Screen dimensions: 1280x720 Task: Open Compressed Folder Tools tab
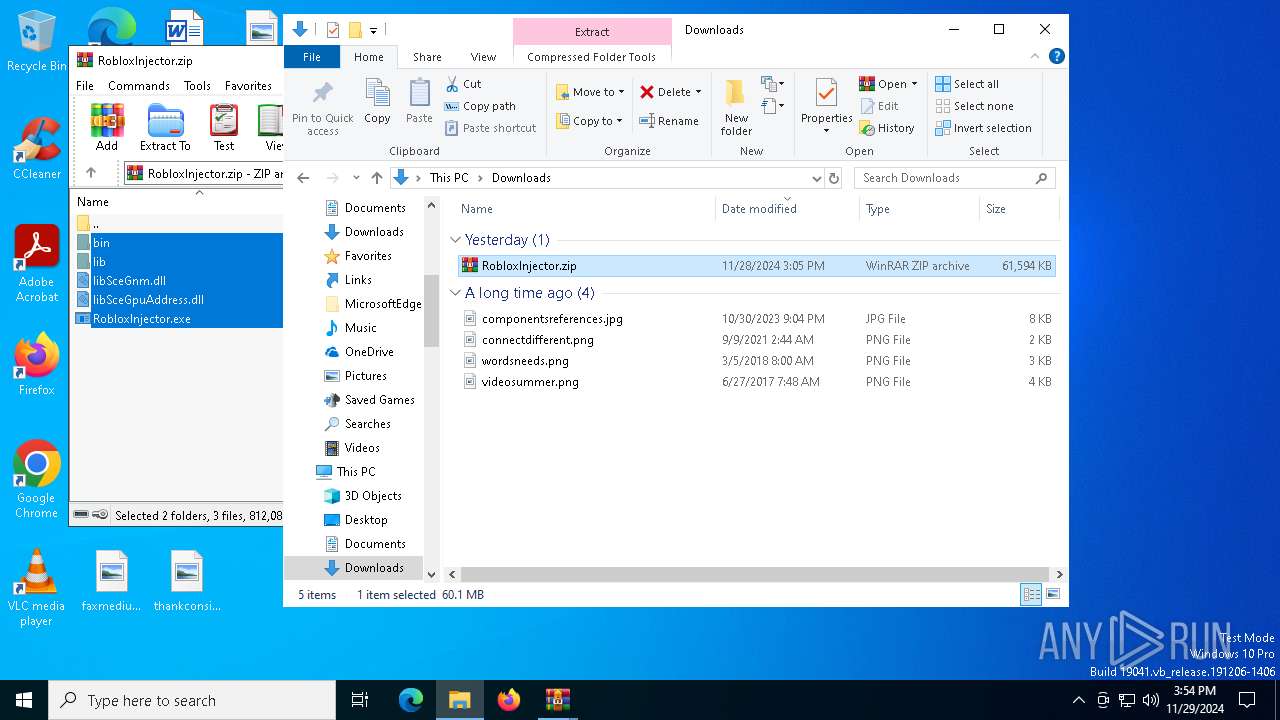pos(591,57)
